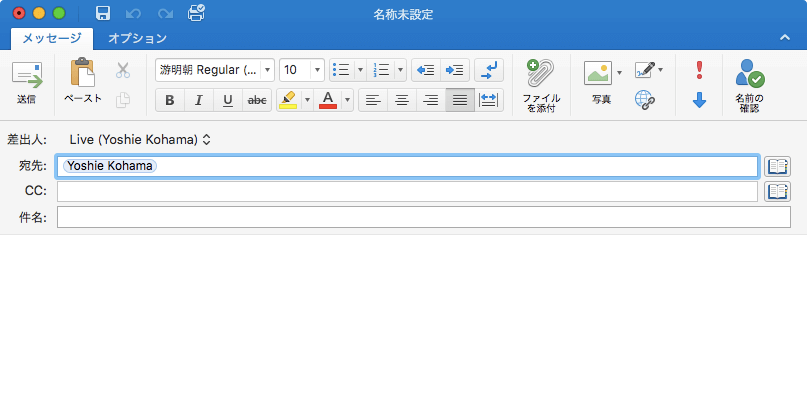Insert a hyperlink with globe icon
The width and height of the screenshot is (807, 400).
click(x=644, y=99)
